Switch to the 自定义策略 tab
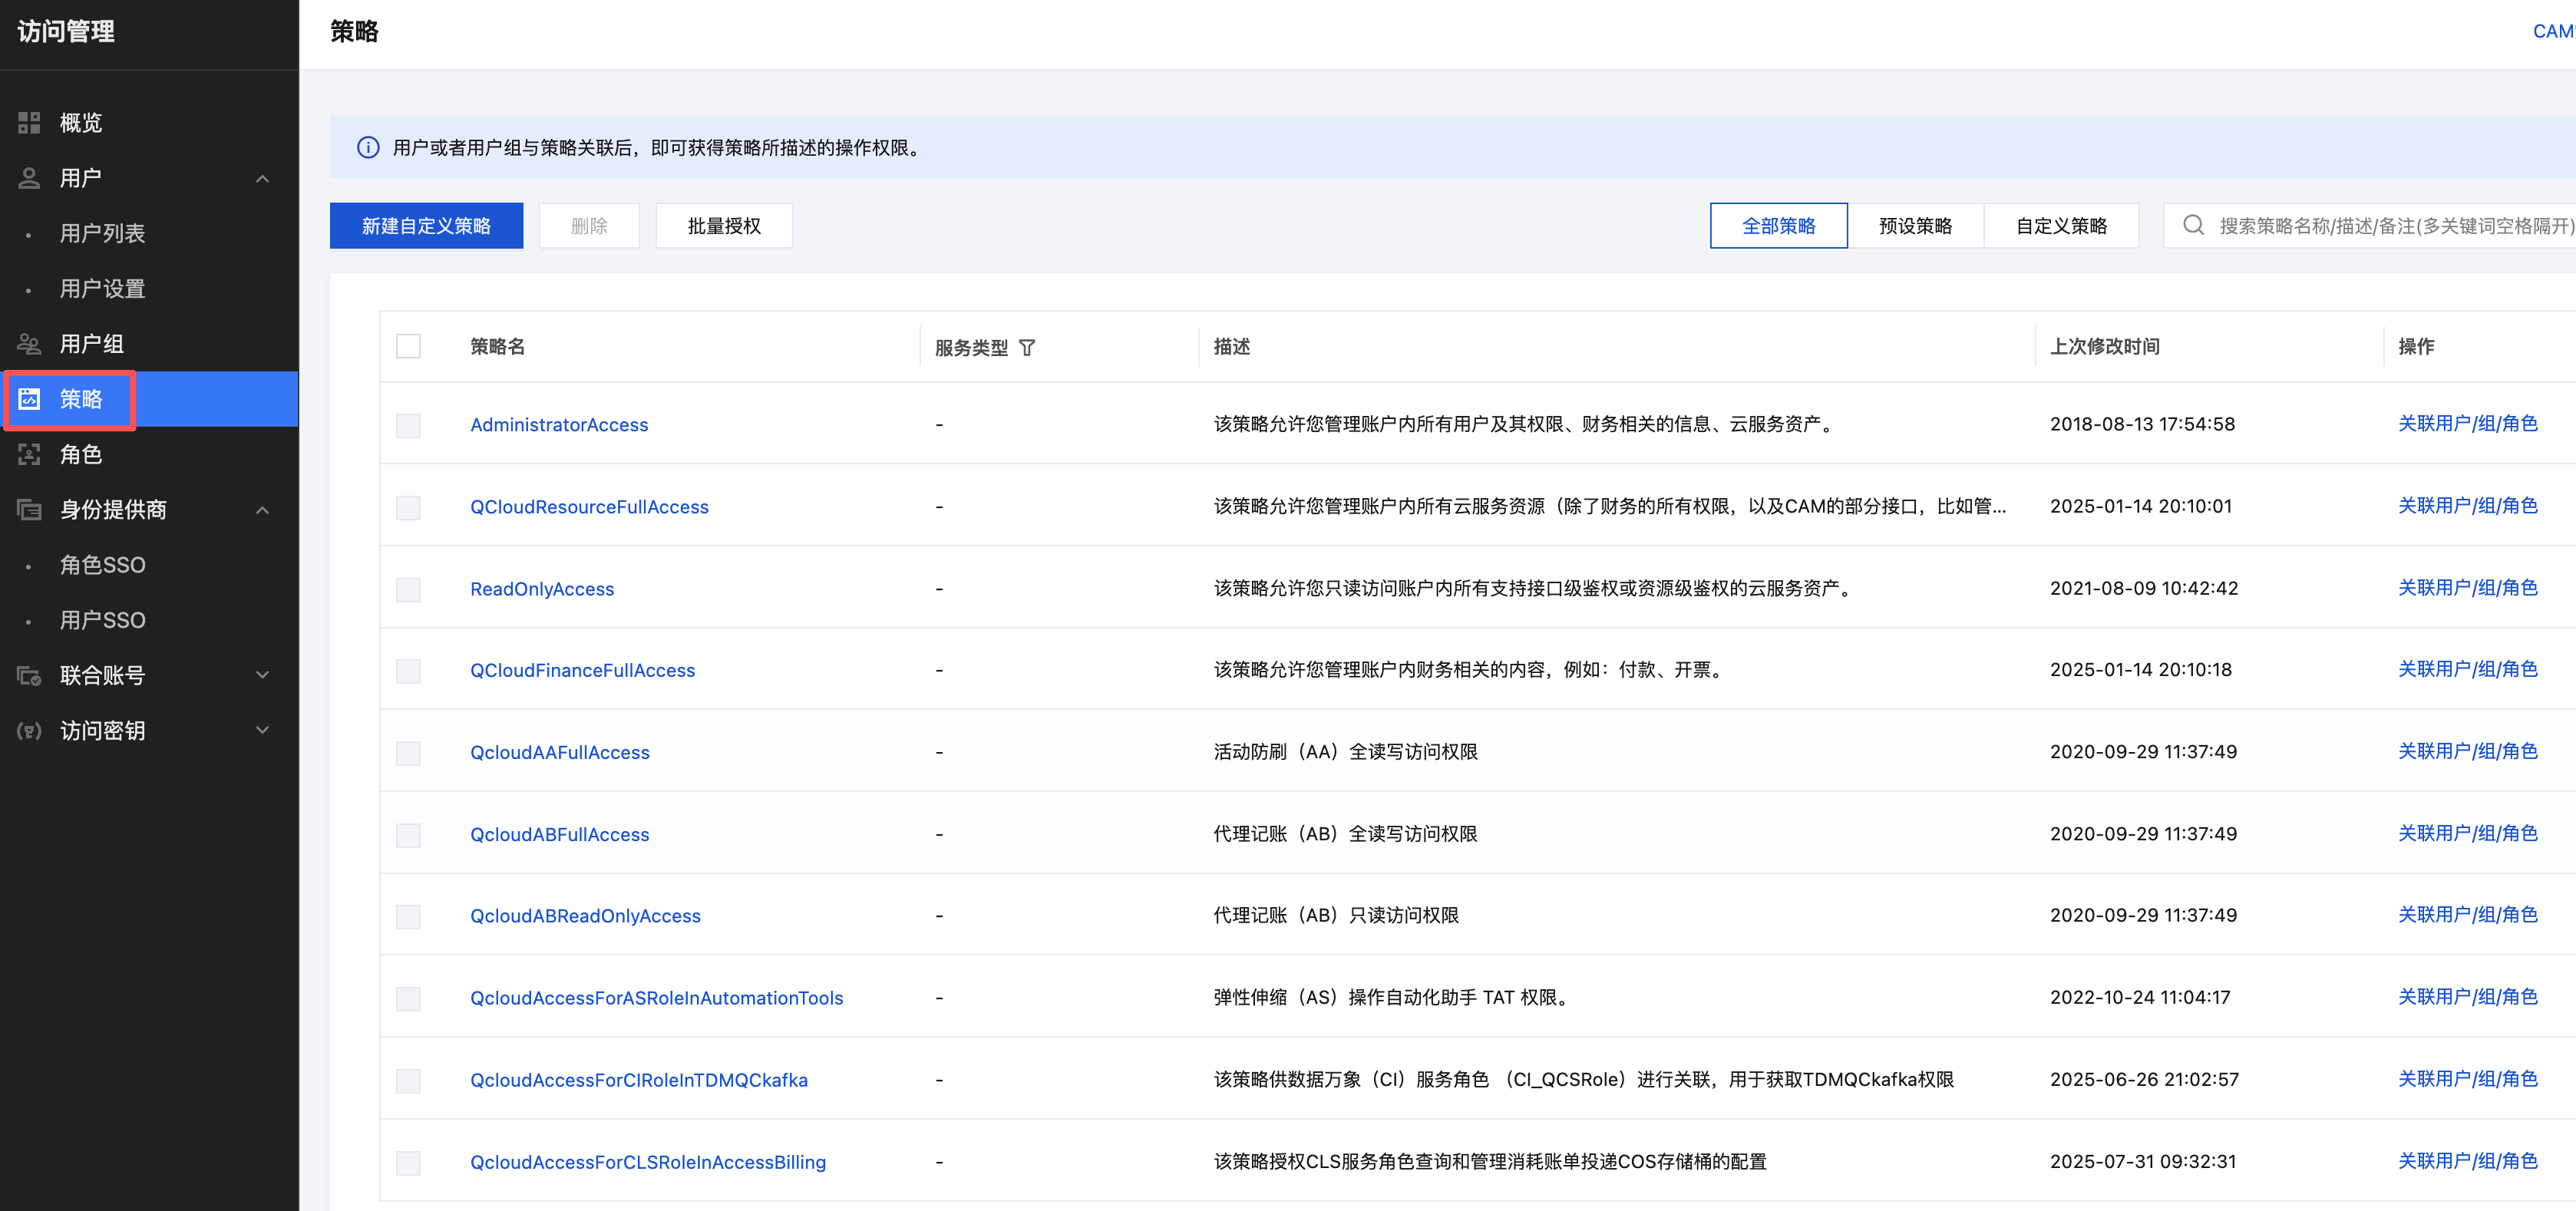 coord(2061,226)
